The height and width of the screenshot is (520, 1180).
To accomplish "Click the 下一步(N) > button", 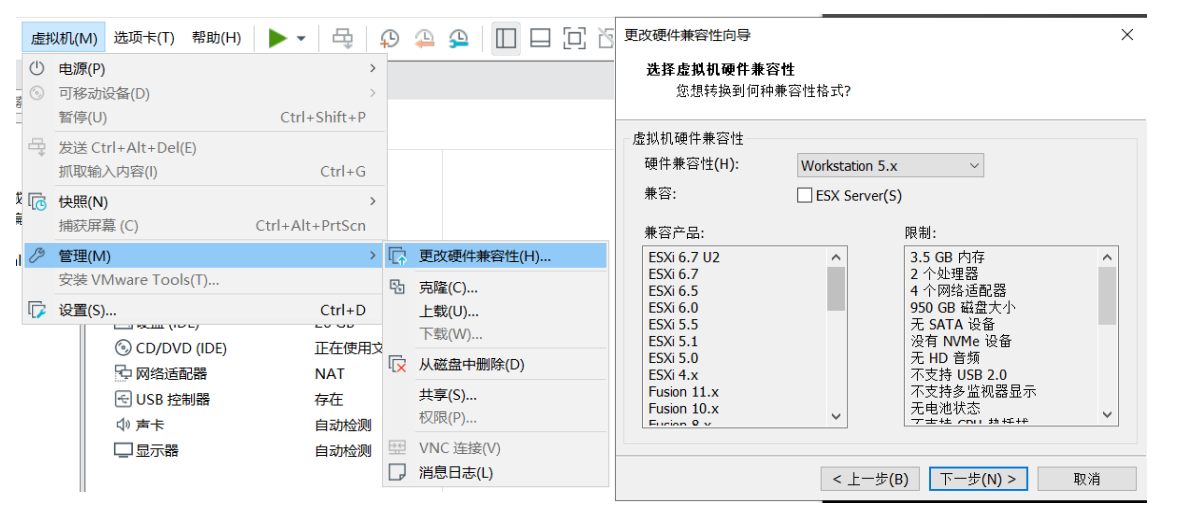I will (978, 479).
